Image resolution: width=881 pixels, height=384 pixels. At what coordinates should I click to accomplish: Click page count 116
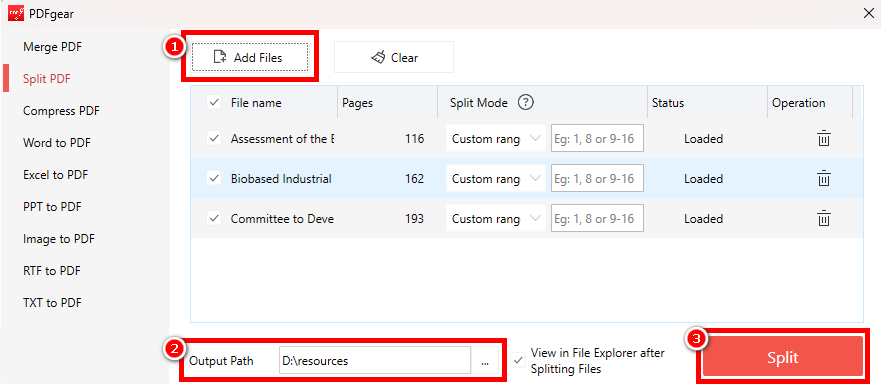(x=414, y=138)
